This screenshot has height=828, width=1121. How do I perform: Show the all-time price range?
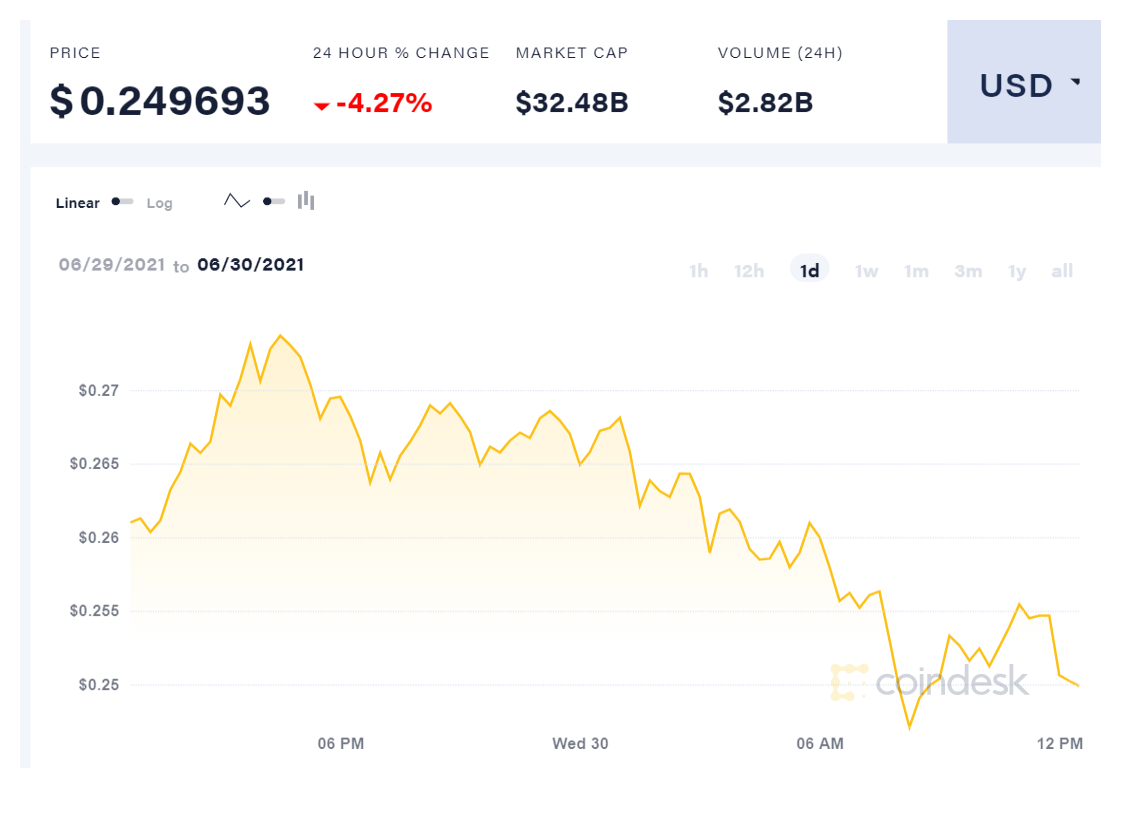click(1062, 271)
